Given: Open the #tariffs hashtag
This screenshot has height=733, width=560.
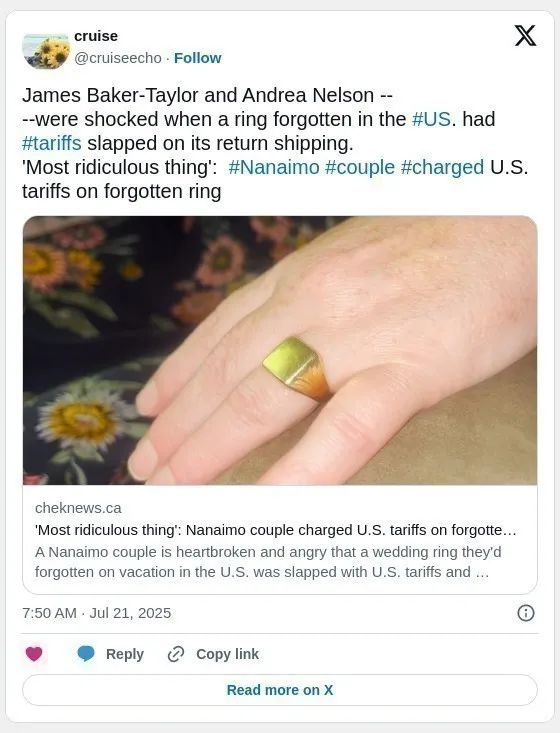Looking at the screenshot, I should (52, 144).
